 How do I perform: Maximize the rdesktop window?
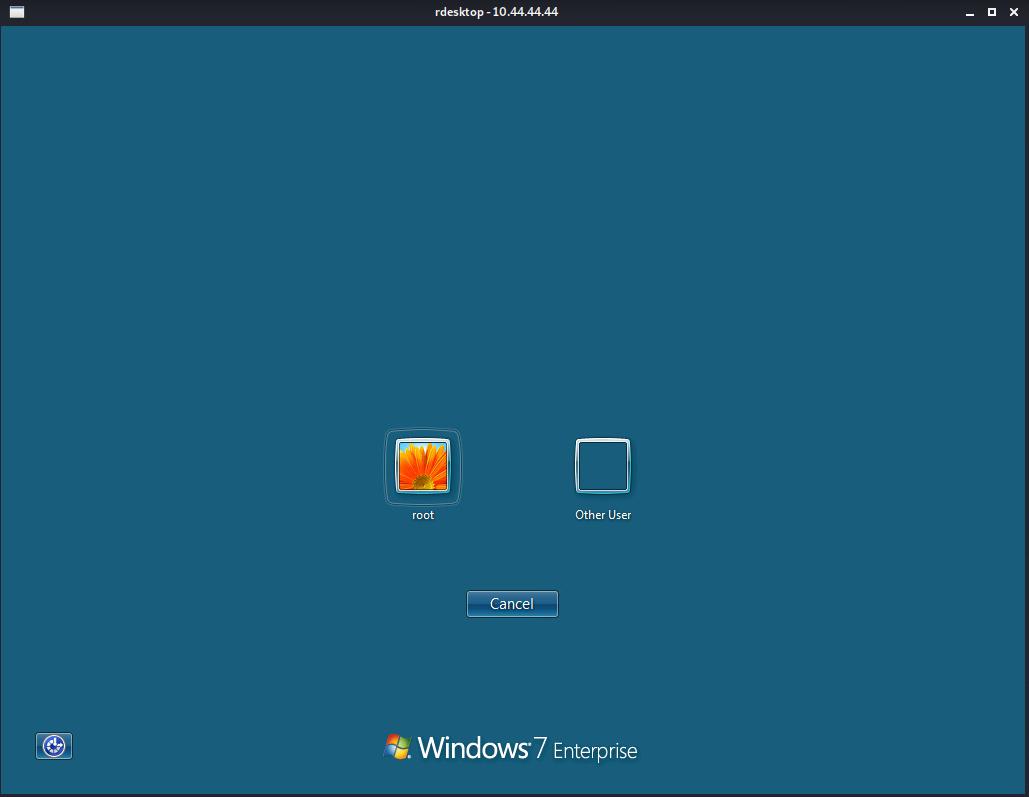coord(992,12)
